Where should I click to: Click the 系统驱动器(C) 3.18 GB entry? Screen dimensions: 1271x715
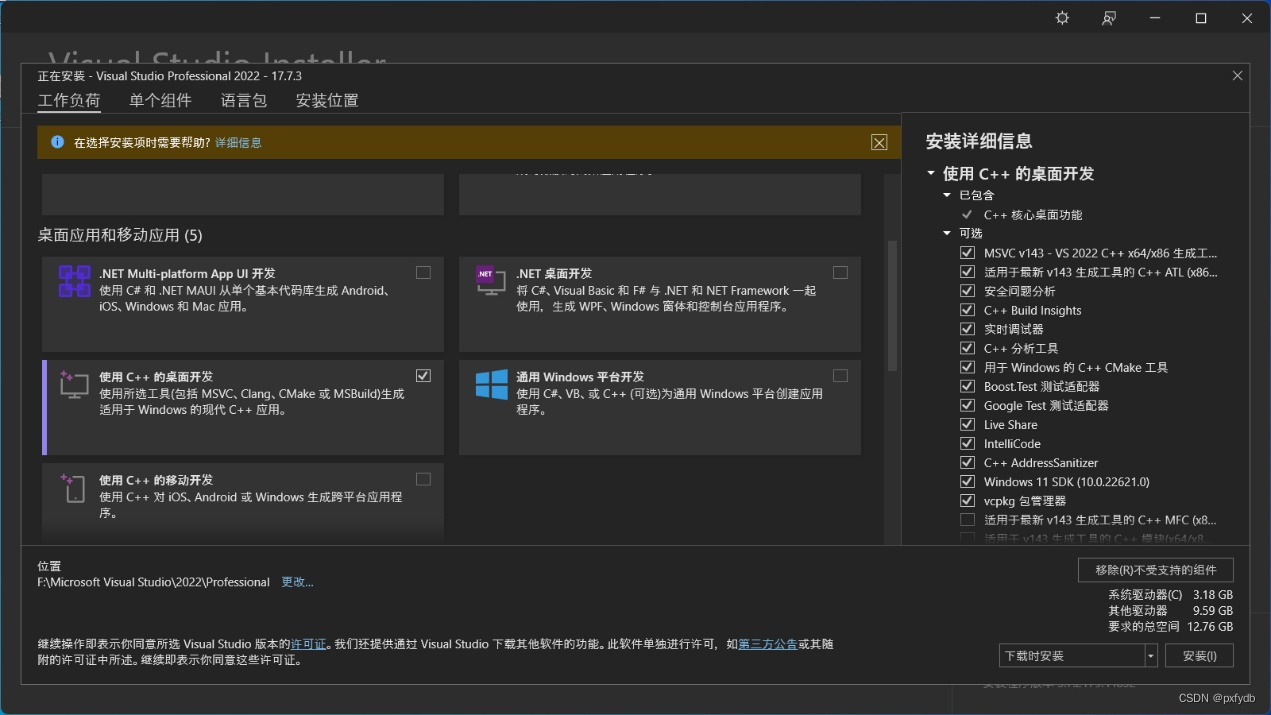(x=1170, y=595)
